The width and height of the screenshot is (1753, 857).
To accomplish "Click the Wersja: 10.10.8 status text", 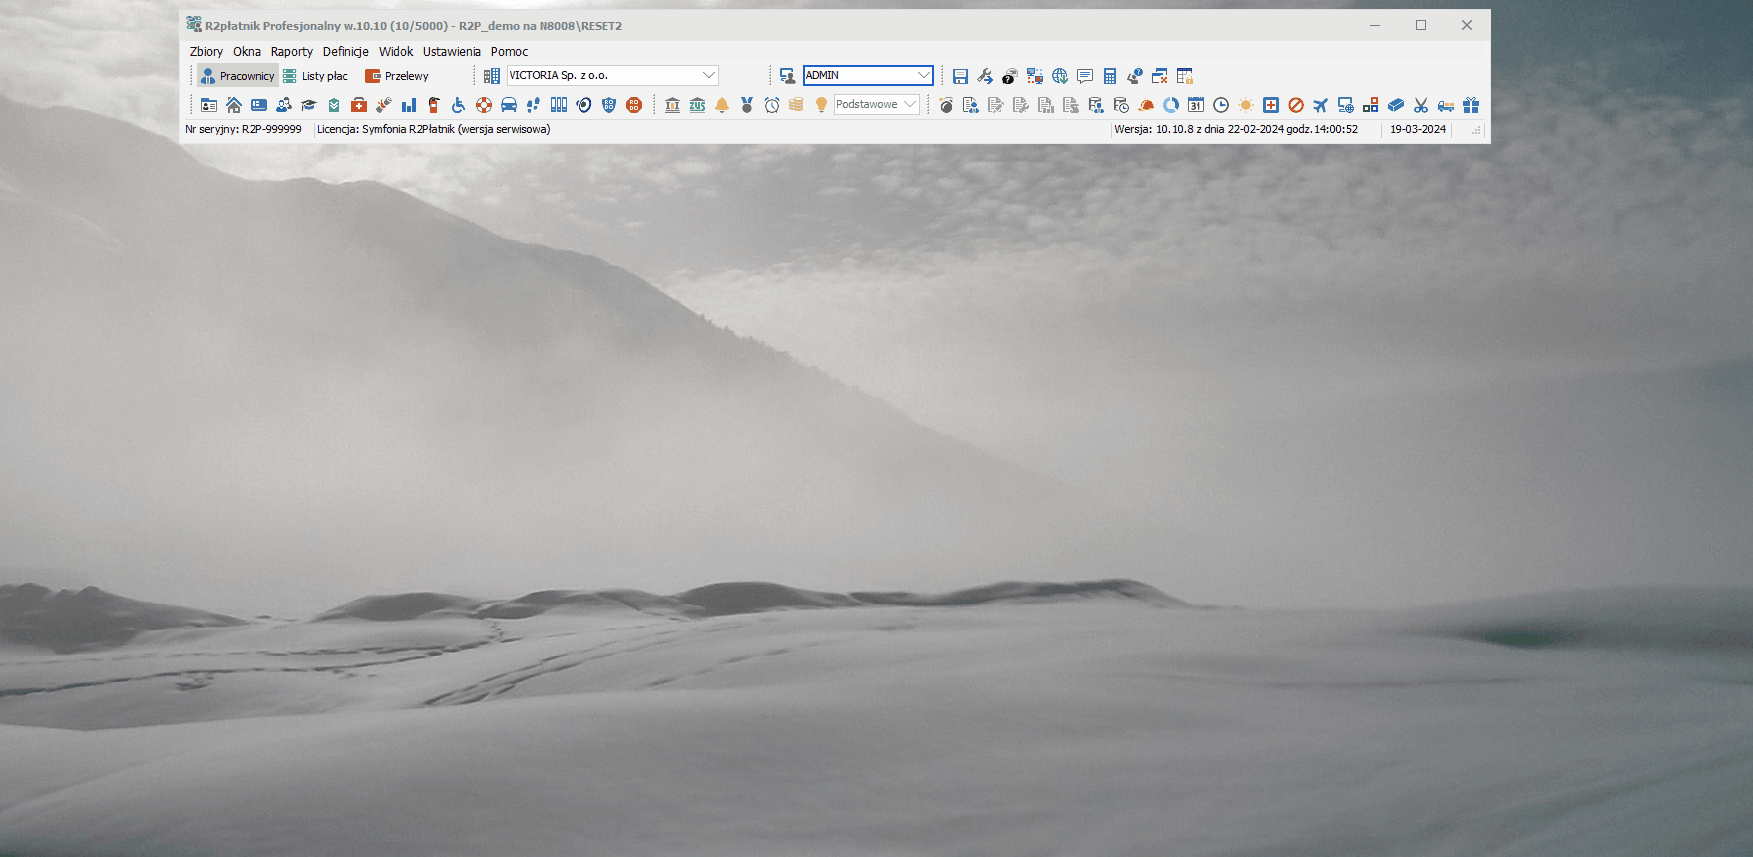I will click(1236, 129).
